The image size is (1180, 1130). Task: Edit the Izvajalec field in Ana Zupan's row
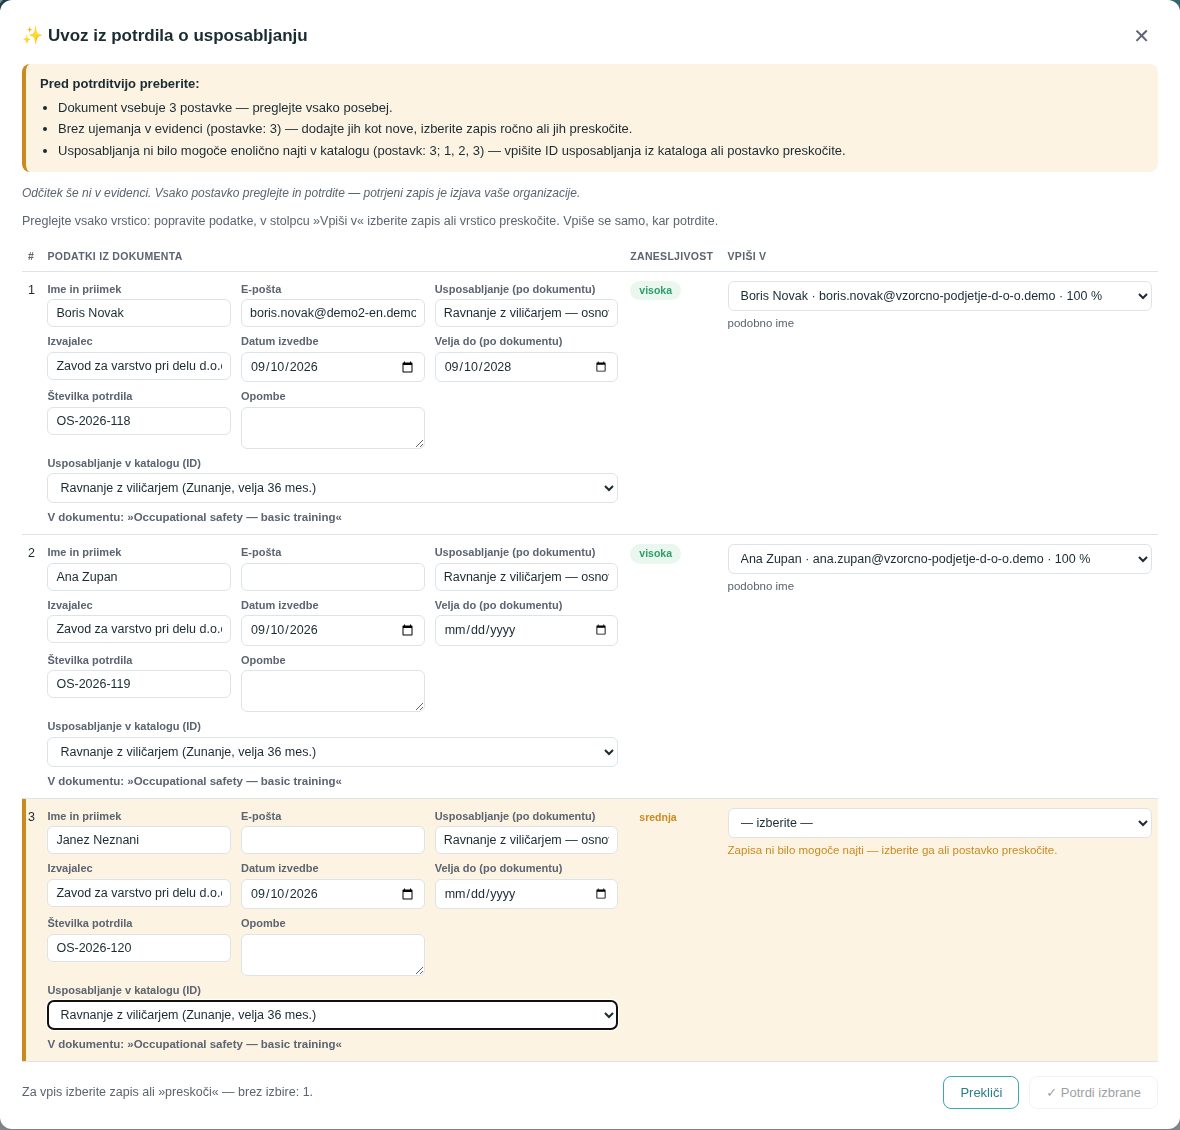[138, 629]
